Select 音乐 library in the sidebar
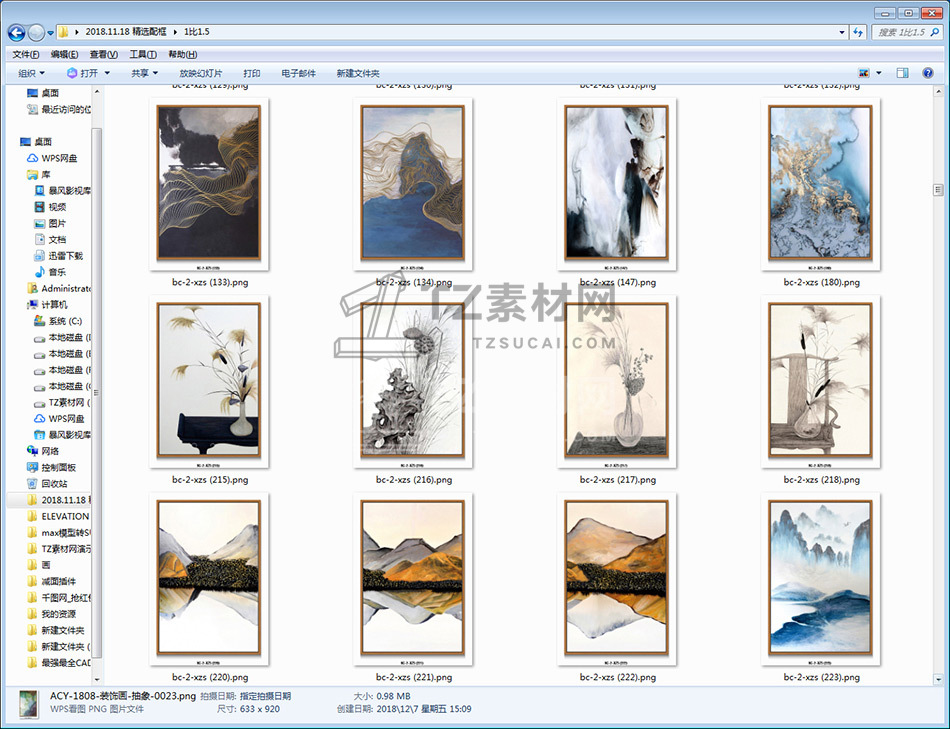This screenshot has height=729, width=950. [x=57, y=272]
